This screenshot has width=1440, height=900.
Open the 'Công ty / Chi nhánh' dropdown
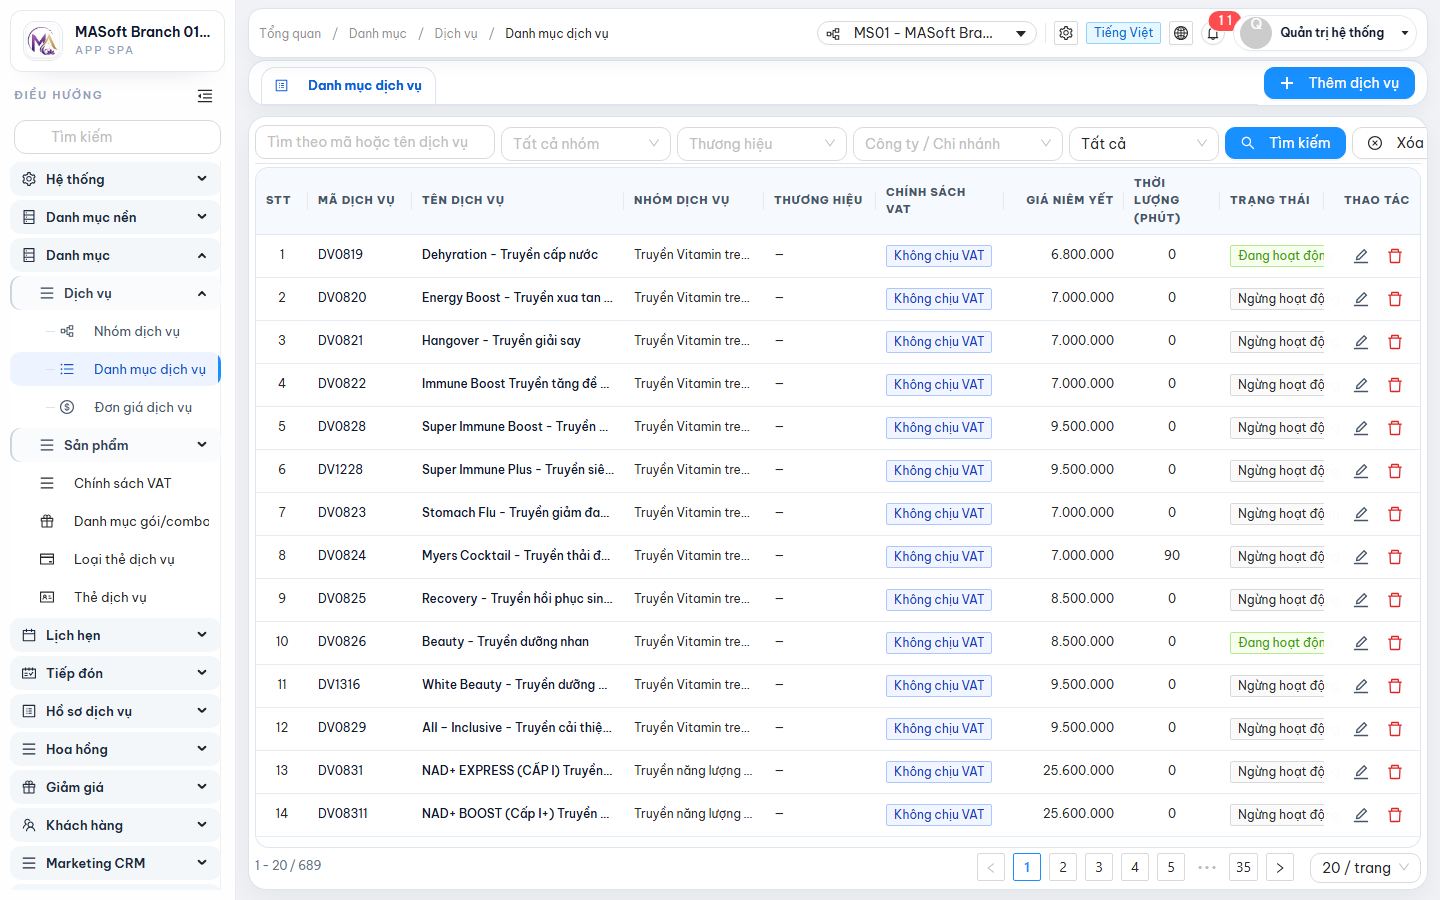(958, 143)
